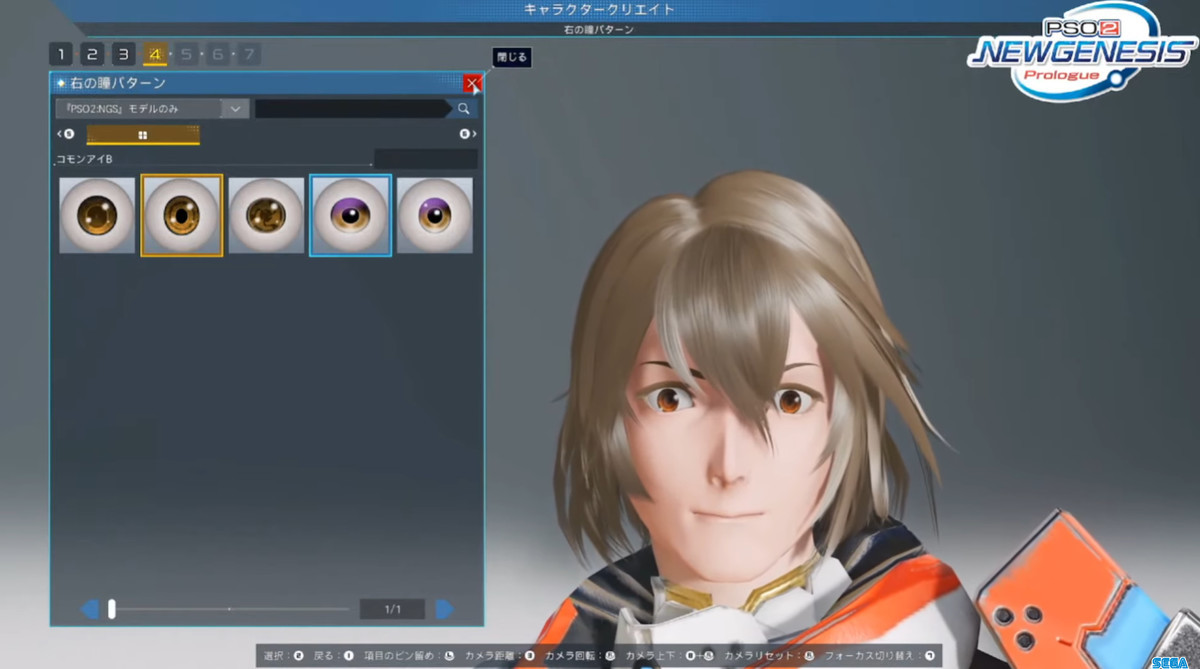Click the 1/1 page indicator

coord(392,609)
